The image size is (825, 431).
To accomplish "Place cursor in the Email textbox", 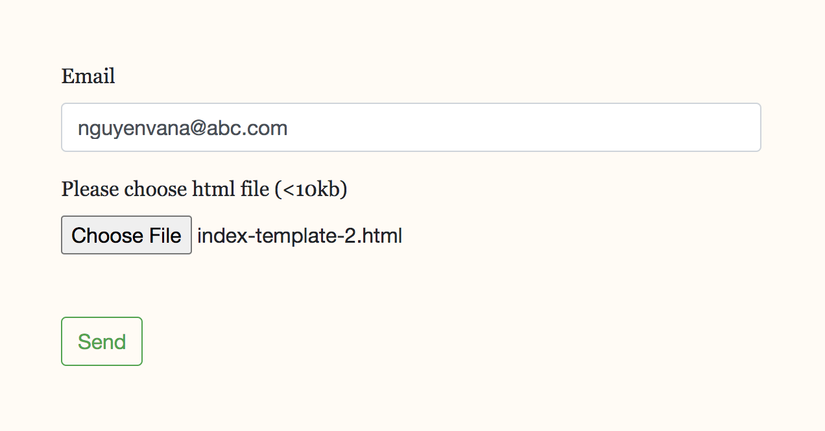I will click(x=410, y=128).
